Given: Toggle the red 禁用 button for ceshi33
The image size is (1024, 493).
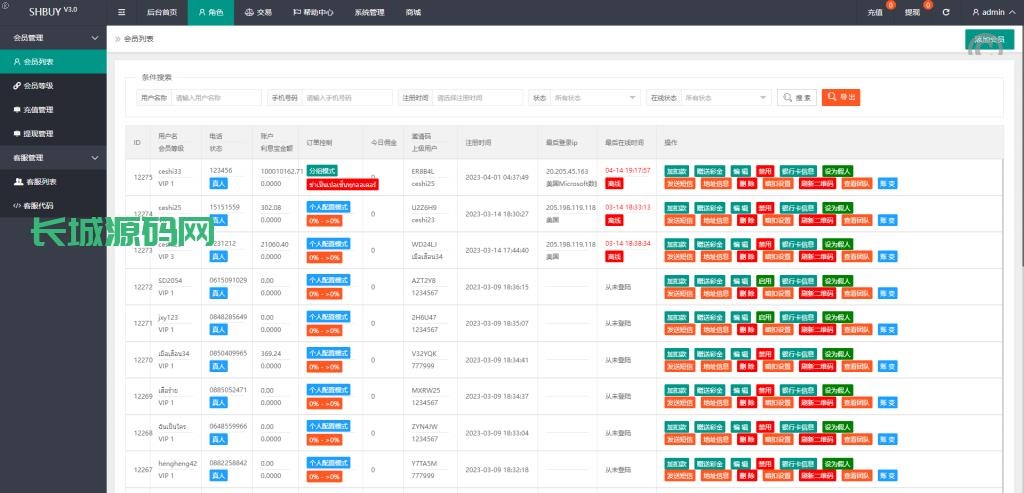Looking at the screenshot, I should [x=765, y=171].
